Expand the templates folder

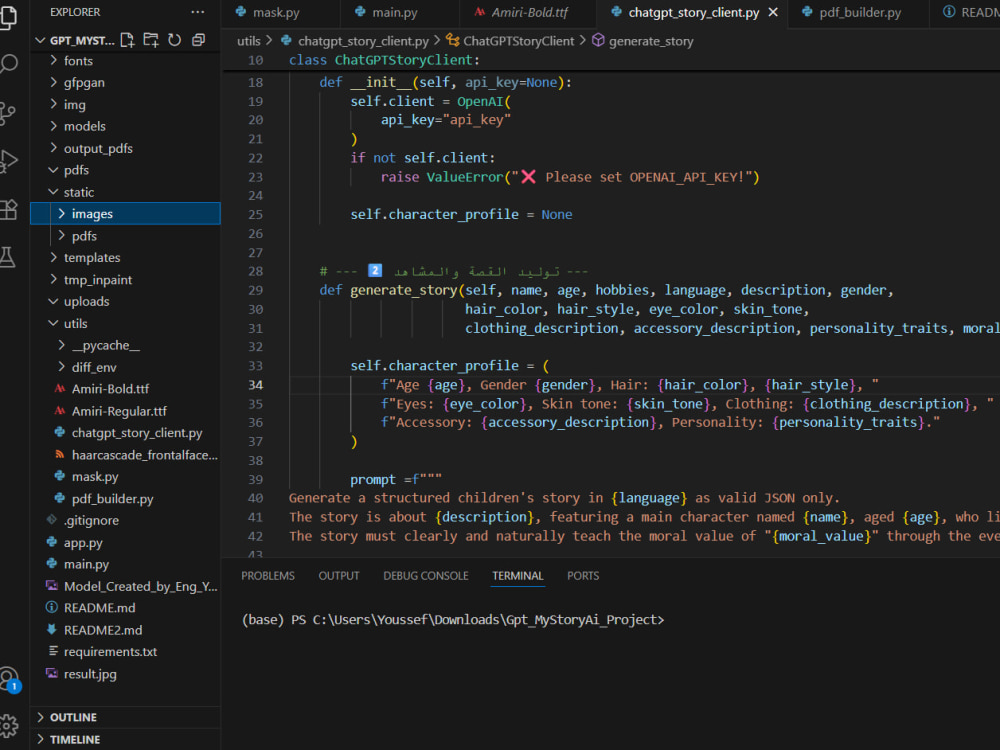point(126,258)
